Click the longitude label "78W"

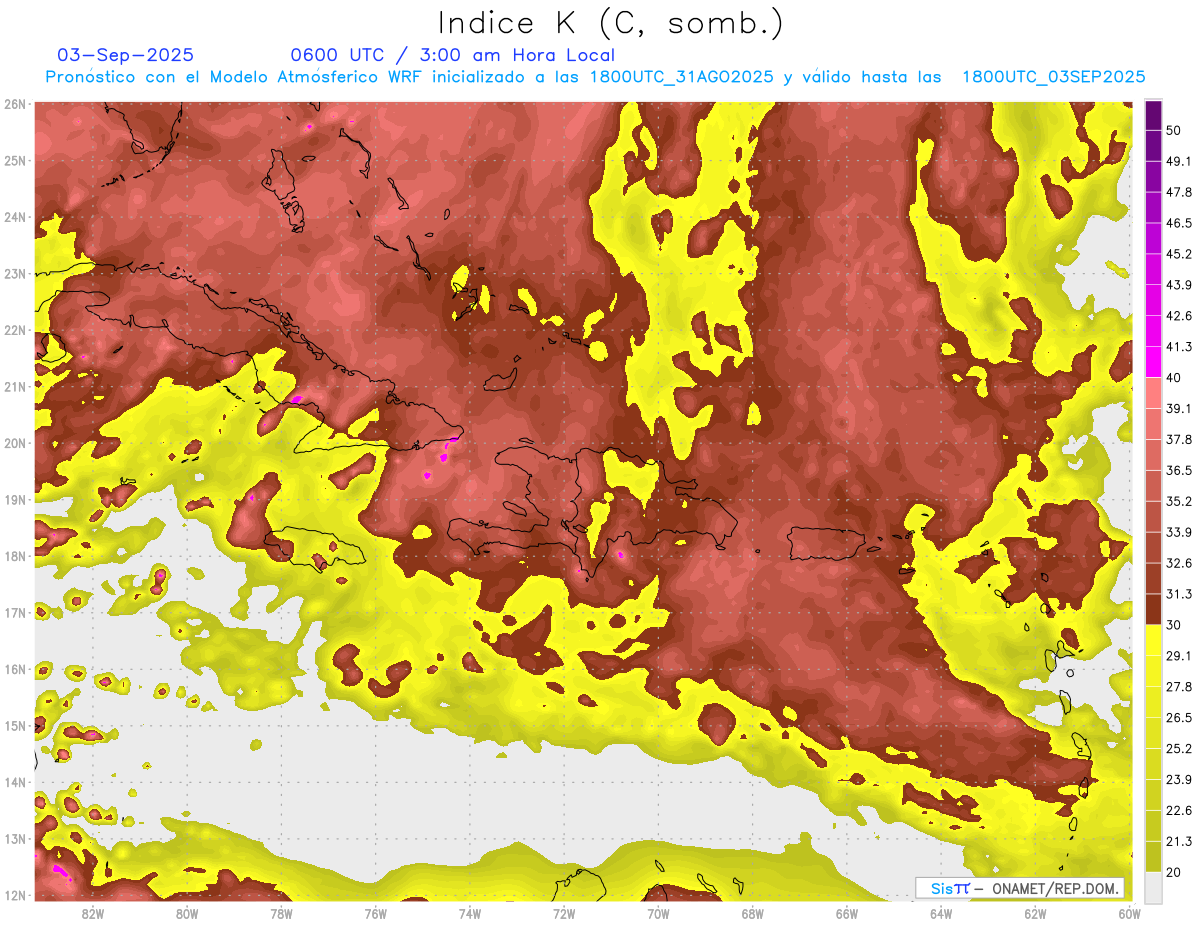click(281, 913)
